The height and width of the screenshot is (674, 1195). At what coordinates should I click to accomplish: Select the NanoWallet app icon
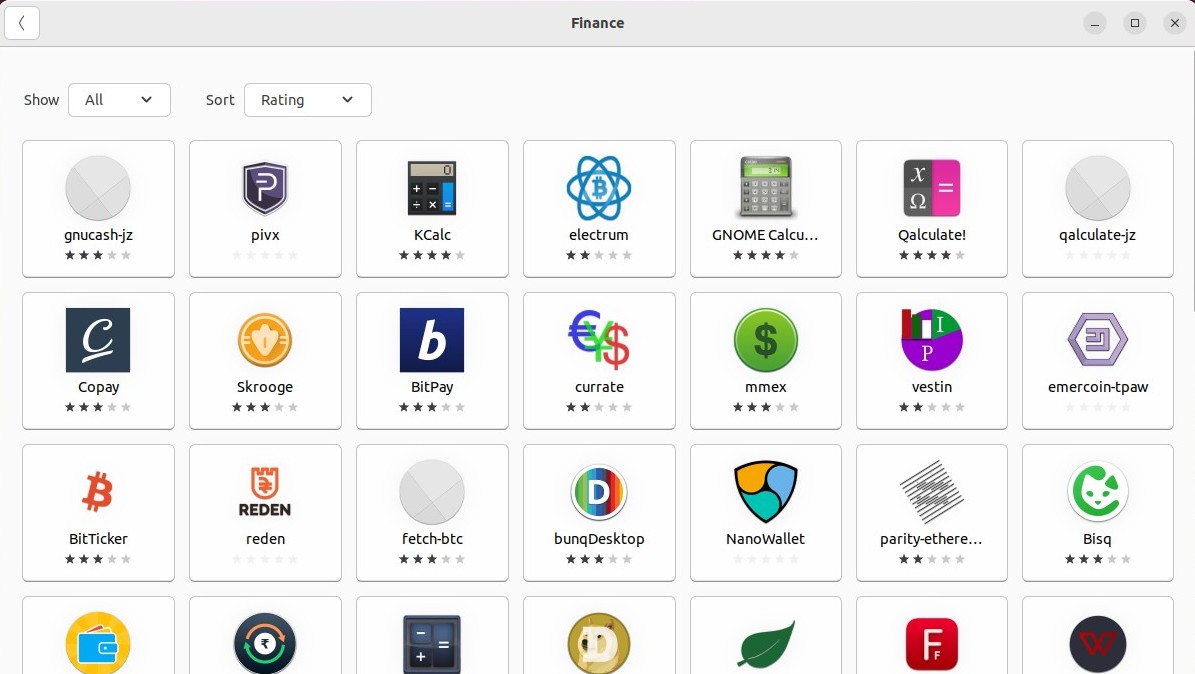point(765,491)
